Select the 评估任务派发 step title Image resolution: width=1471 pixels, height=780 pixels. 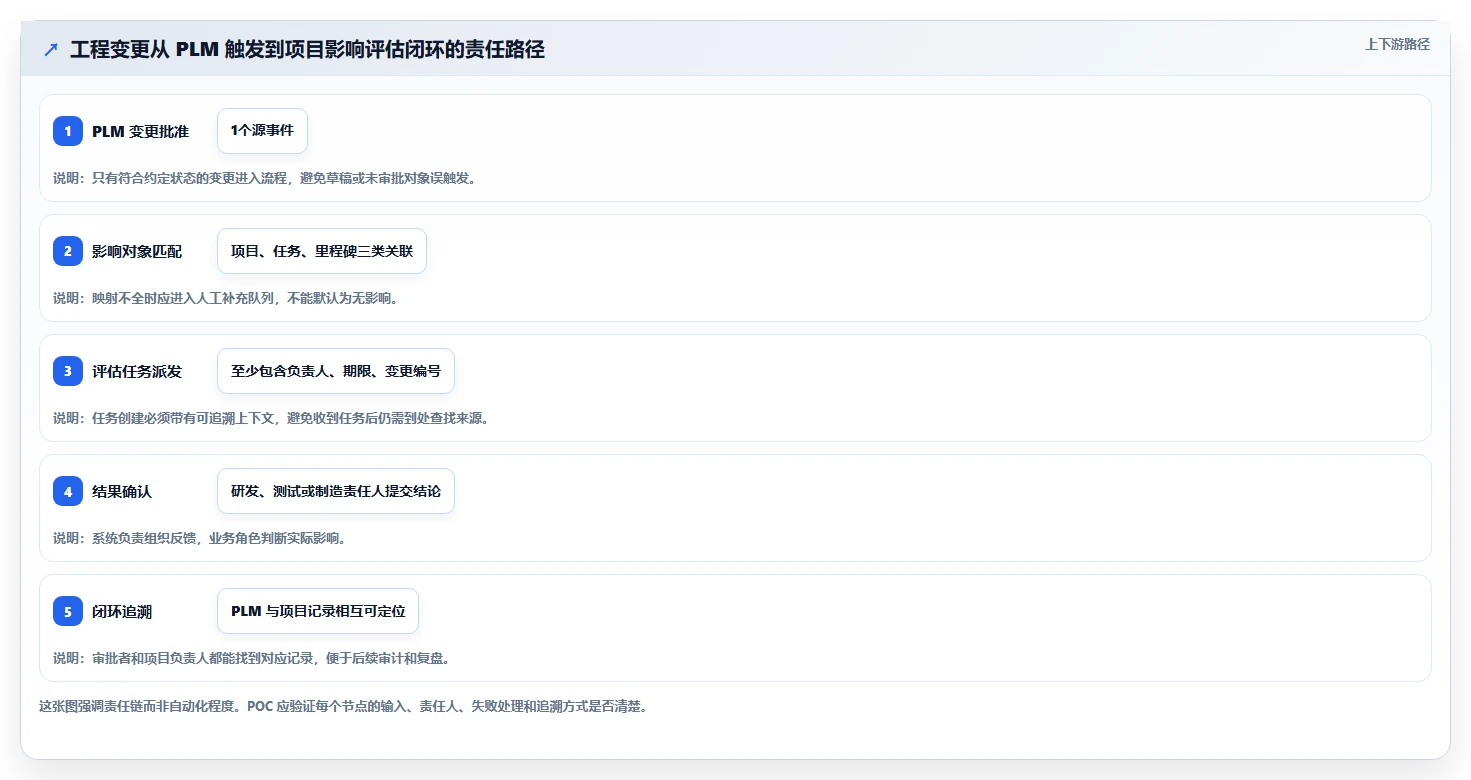coord(137,371)
